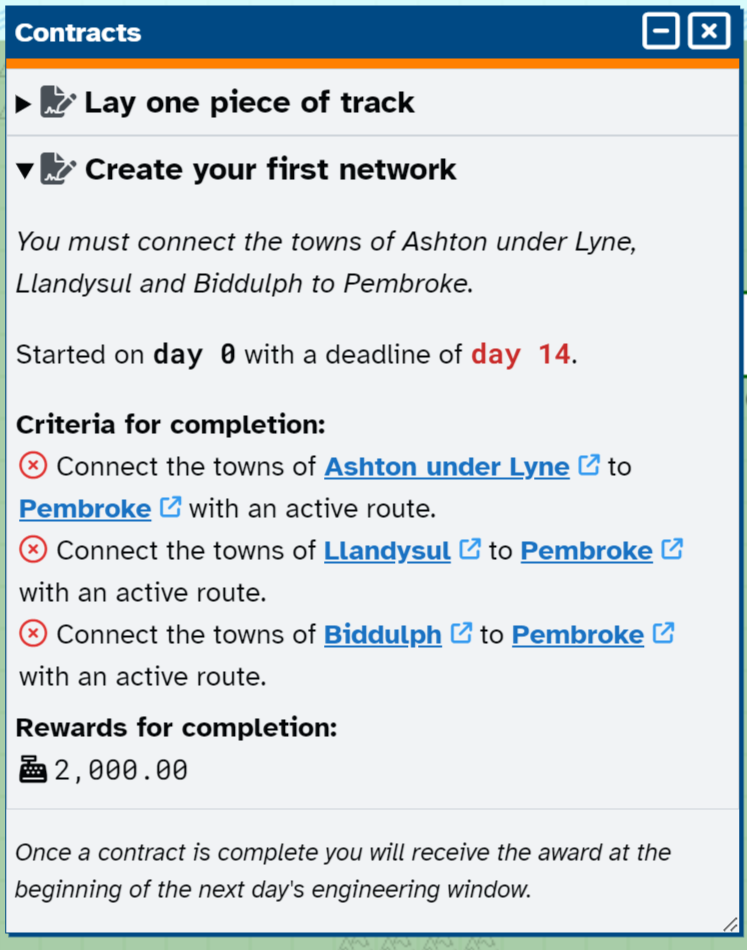The width and height of the screenshot is (747, 950).
Task: Click contract icon beside 'Create your first network'
Action: [59, 169]
